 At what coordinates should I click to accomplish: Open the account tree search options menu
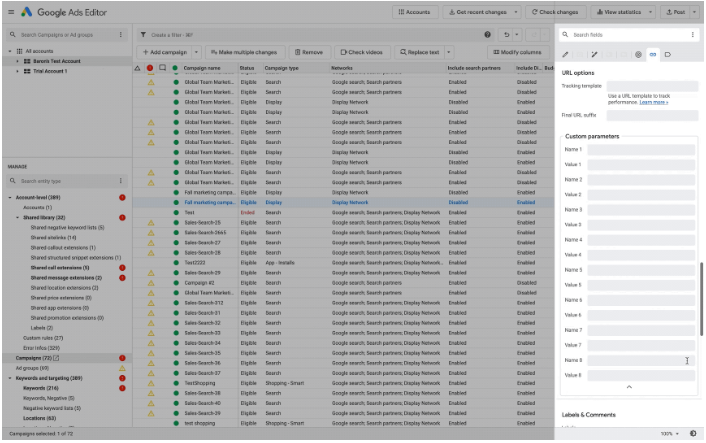121,35
